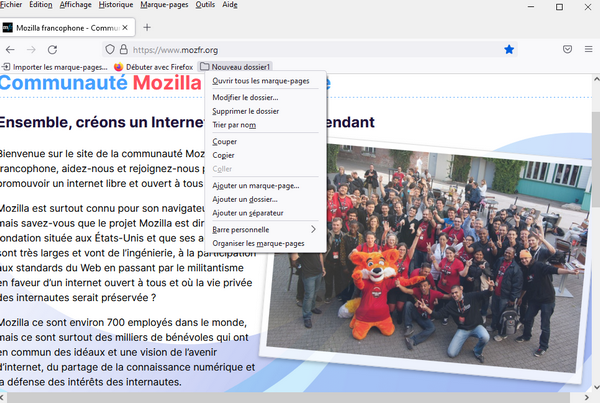Select Ajouter un dossier… entry

coord(266,199)
